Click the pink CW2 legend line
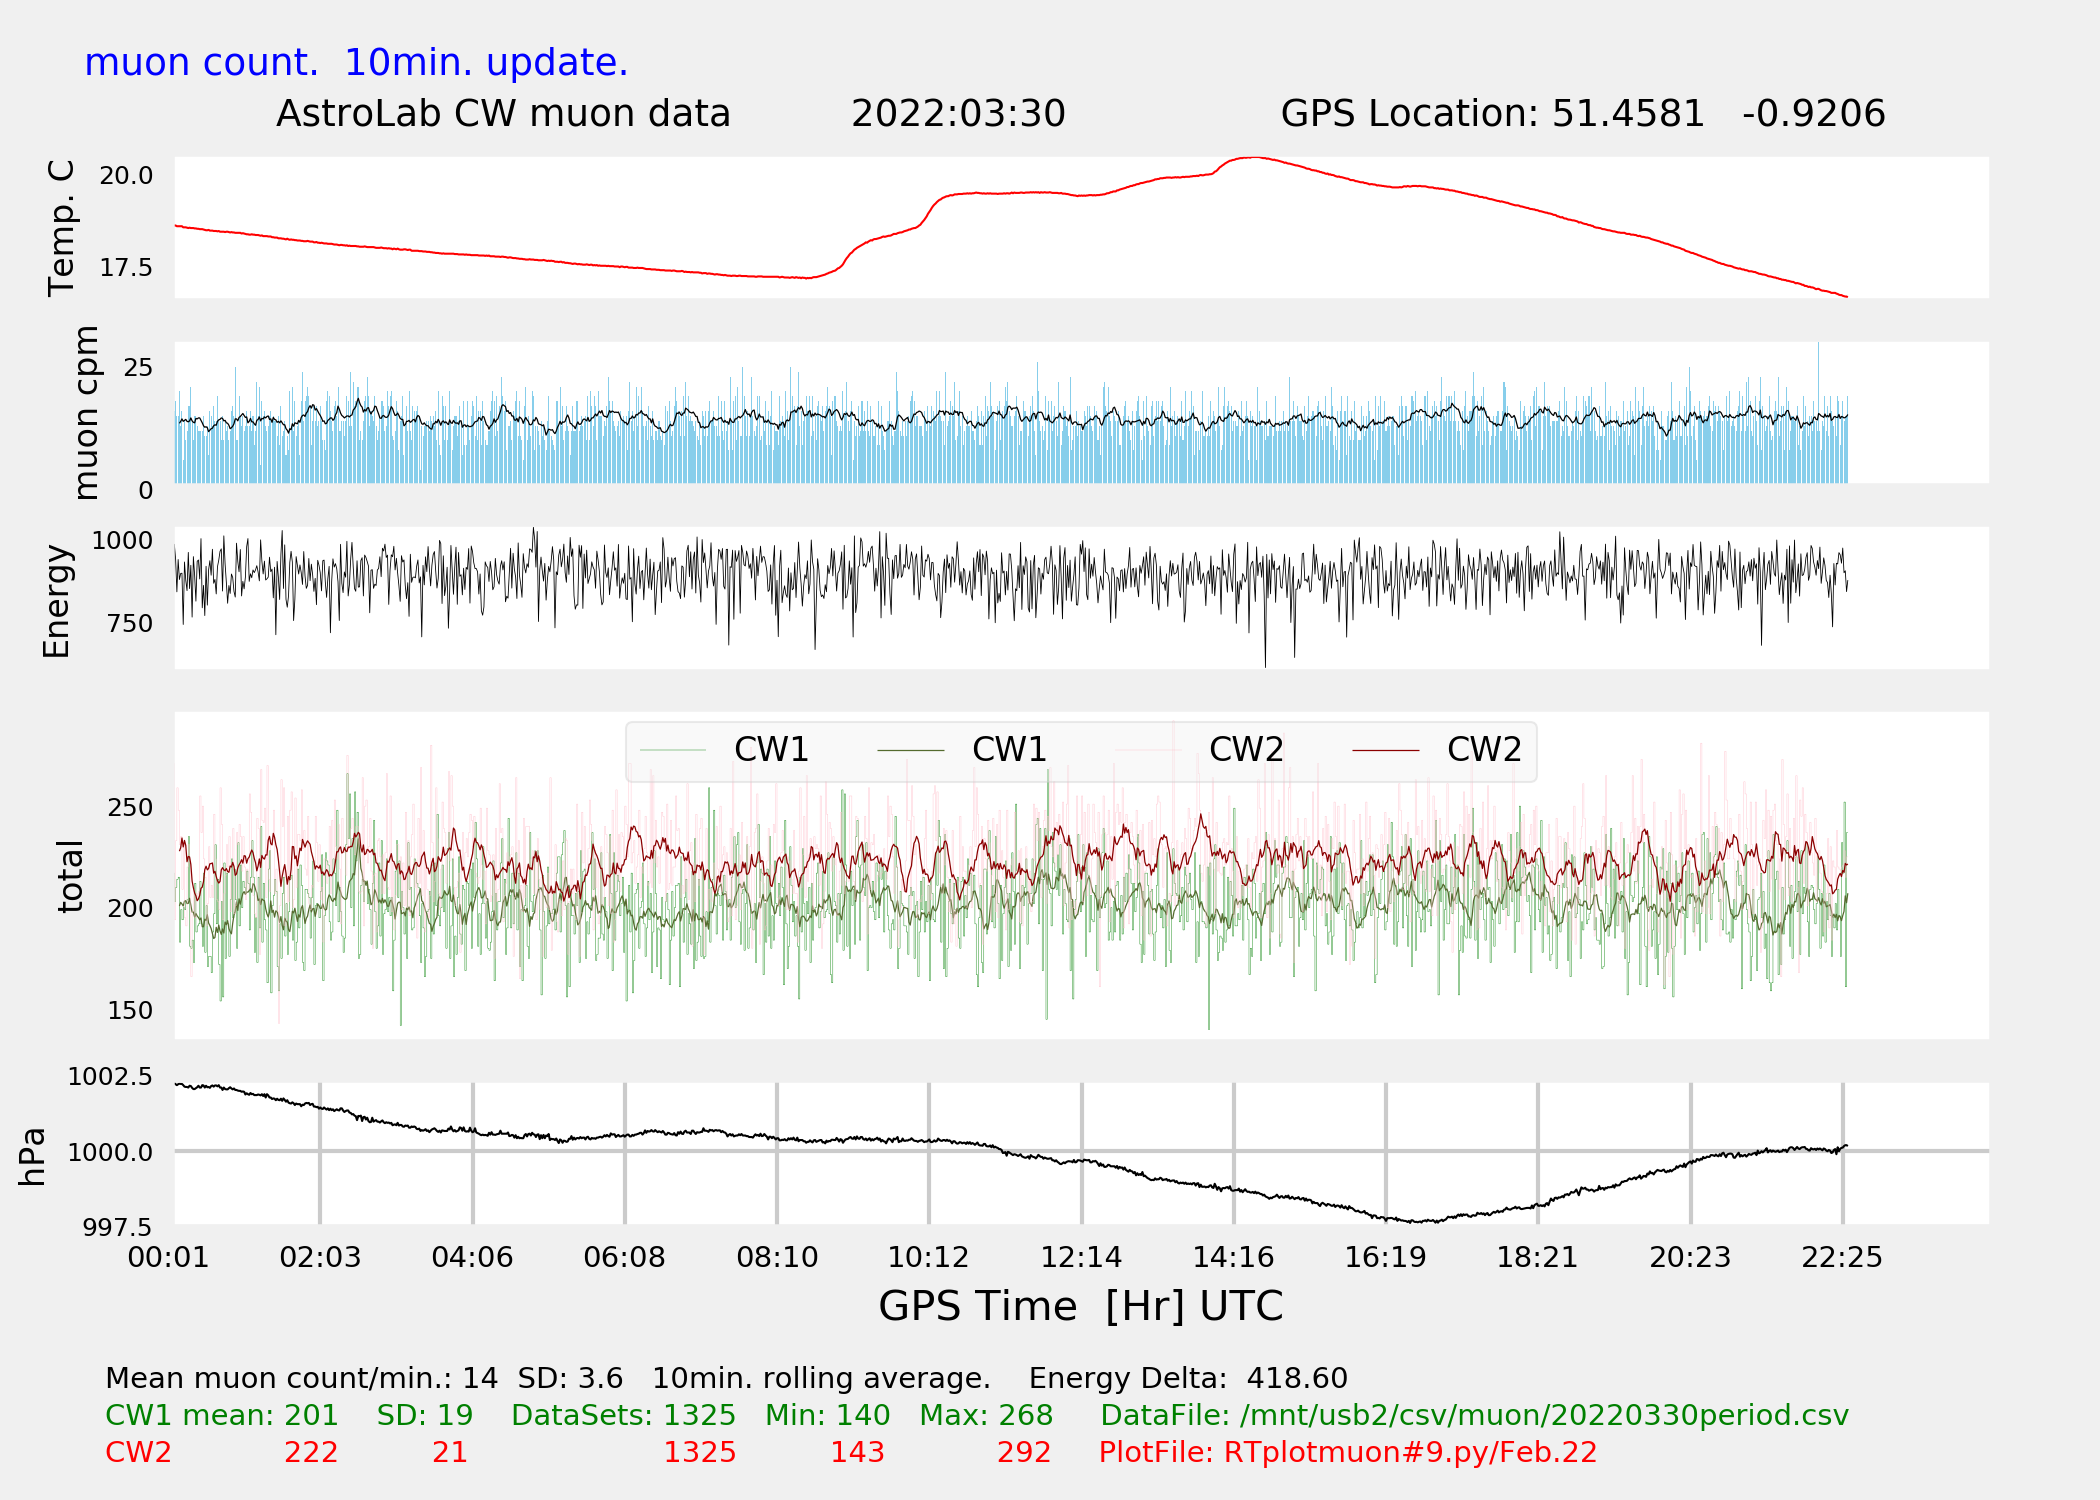The width and height of the screenshot is (2100, 1500). pos(1148,750)
